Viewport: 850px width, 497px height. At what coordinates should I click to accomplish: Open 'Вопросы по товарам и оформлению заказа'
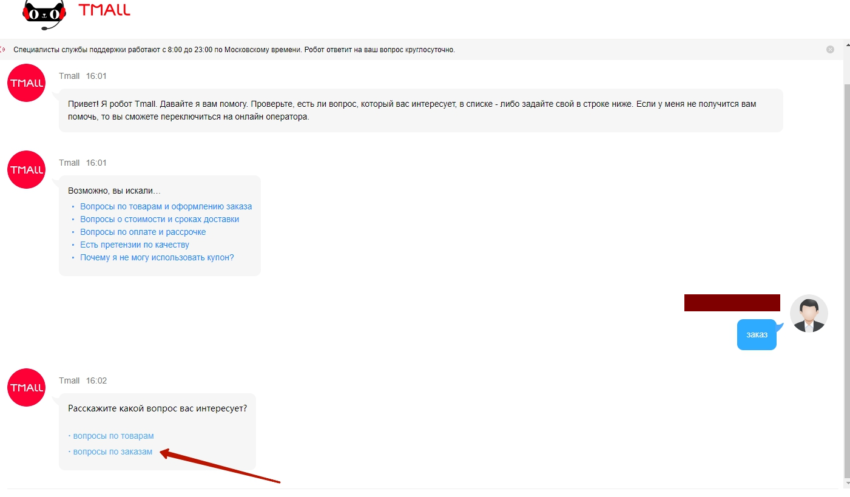tap(166, 206)
